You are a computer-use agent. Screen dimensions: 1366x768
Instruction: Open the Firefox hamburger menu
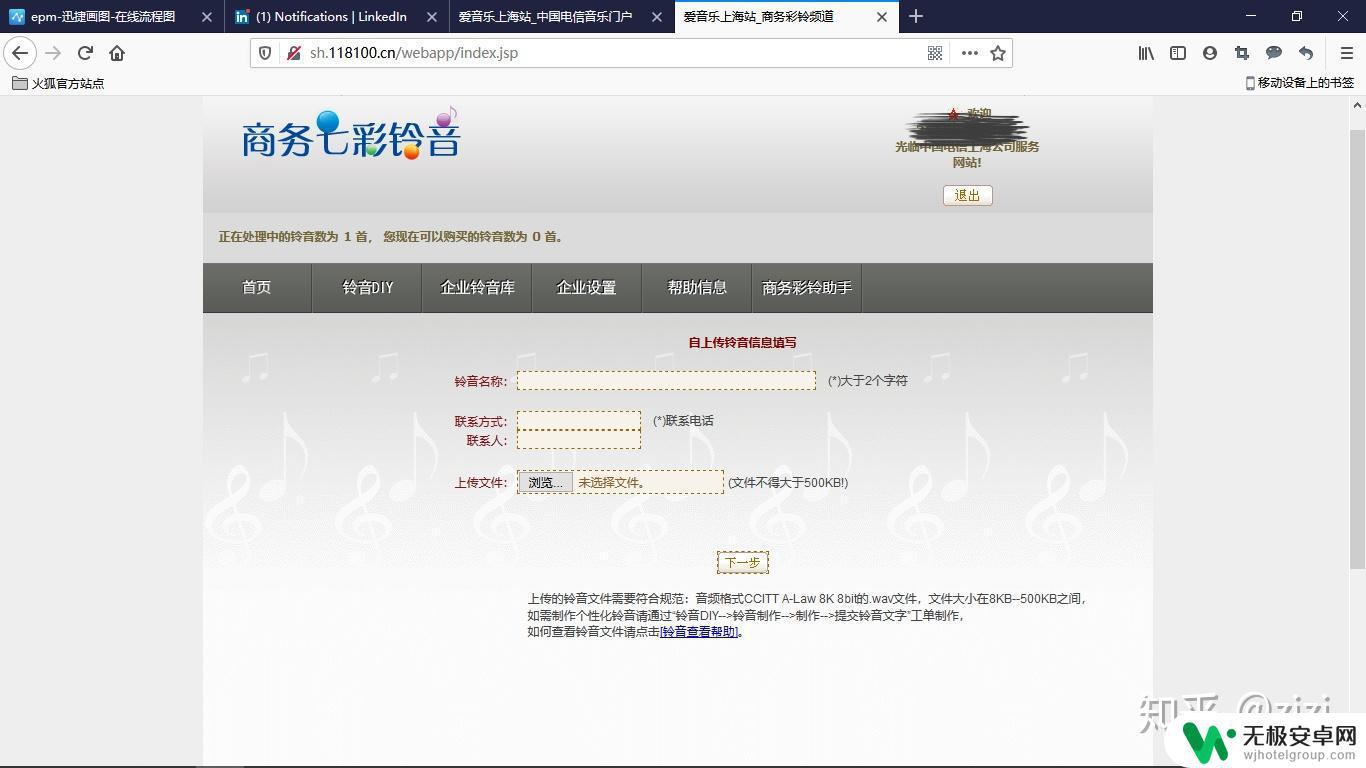point(1346,53)
